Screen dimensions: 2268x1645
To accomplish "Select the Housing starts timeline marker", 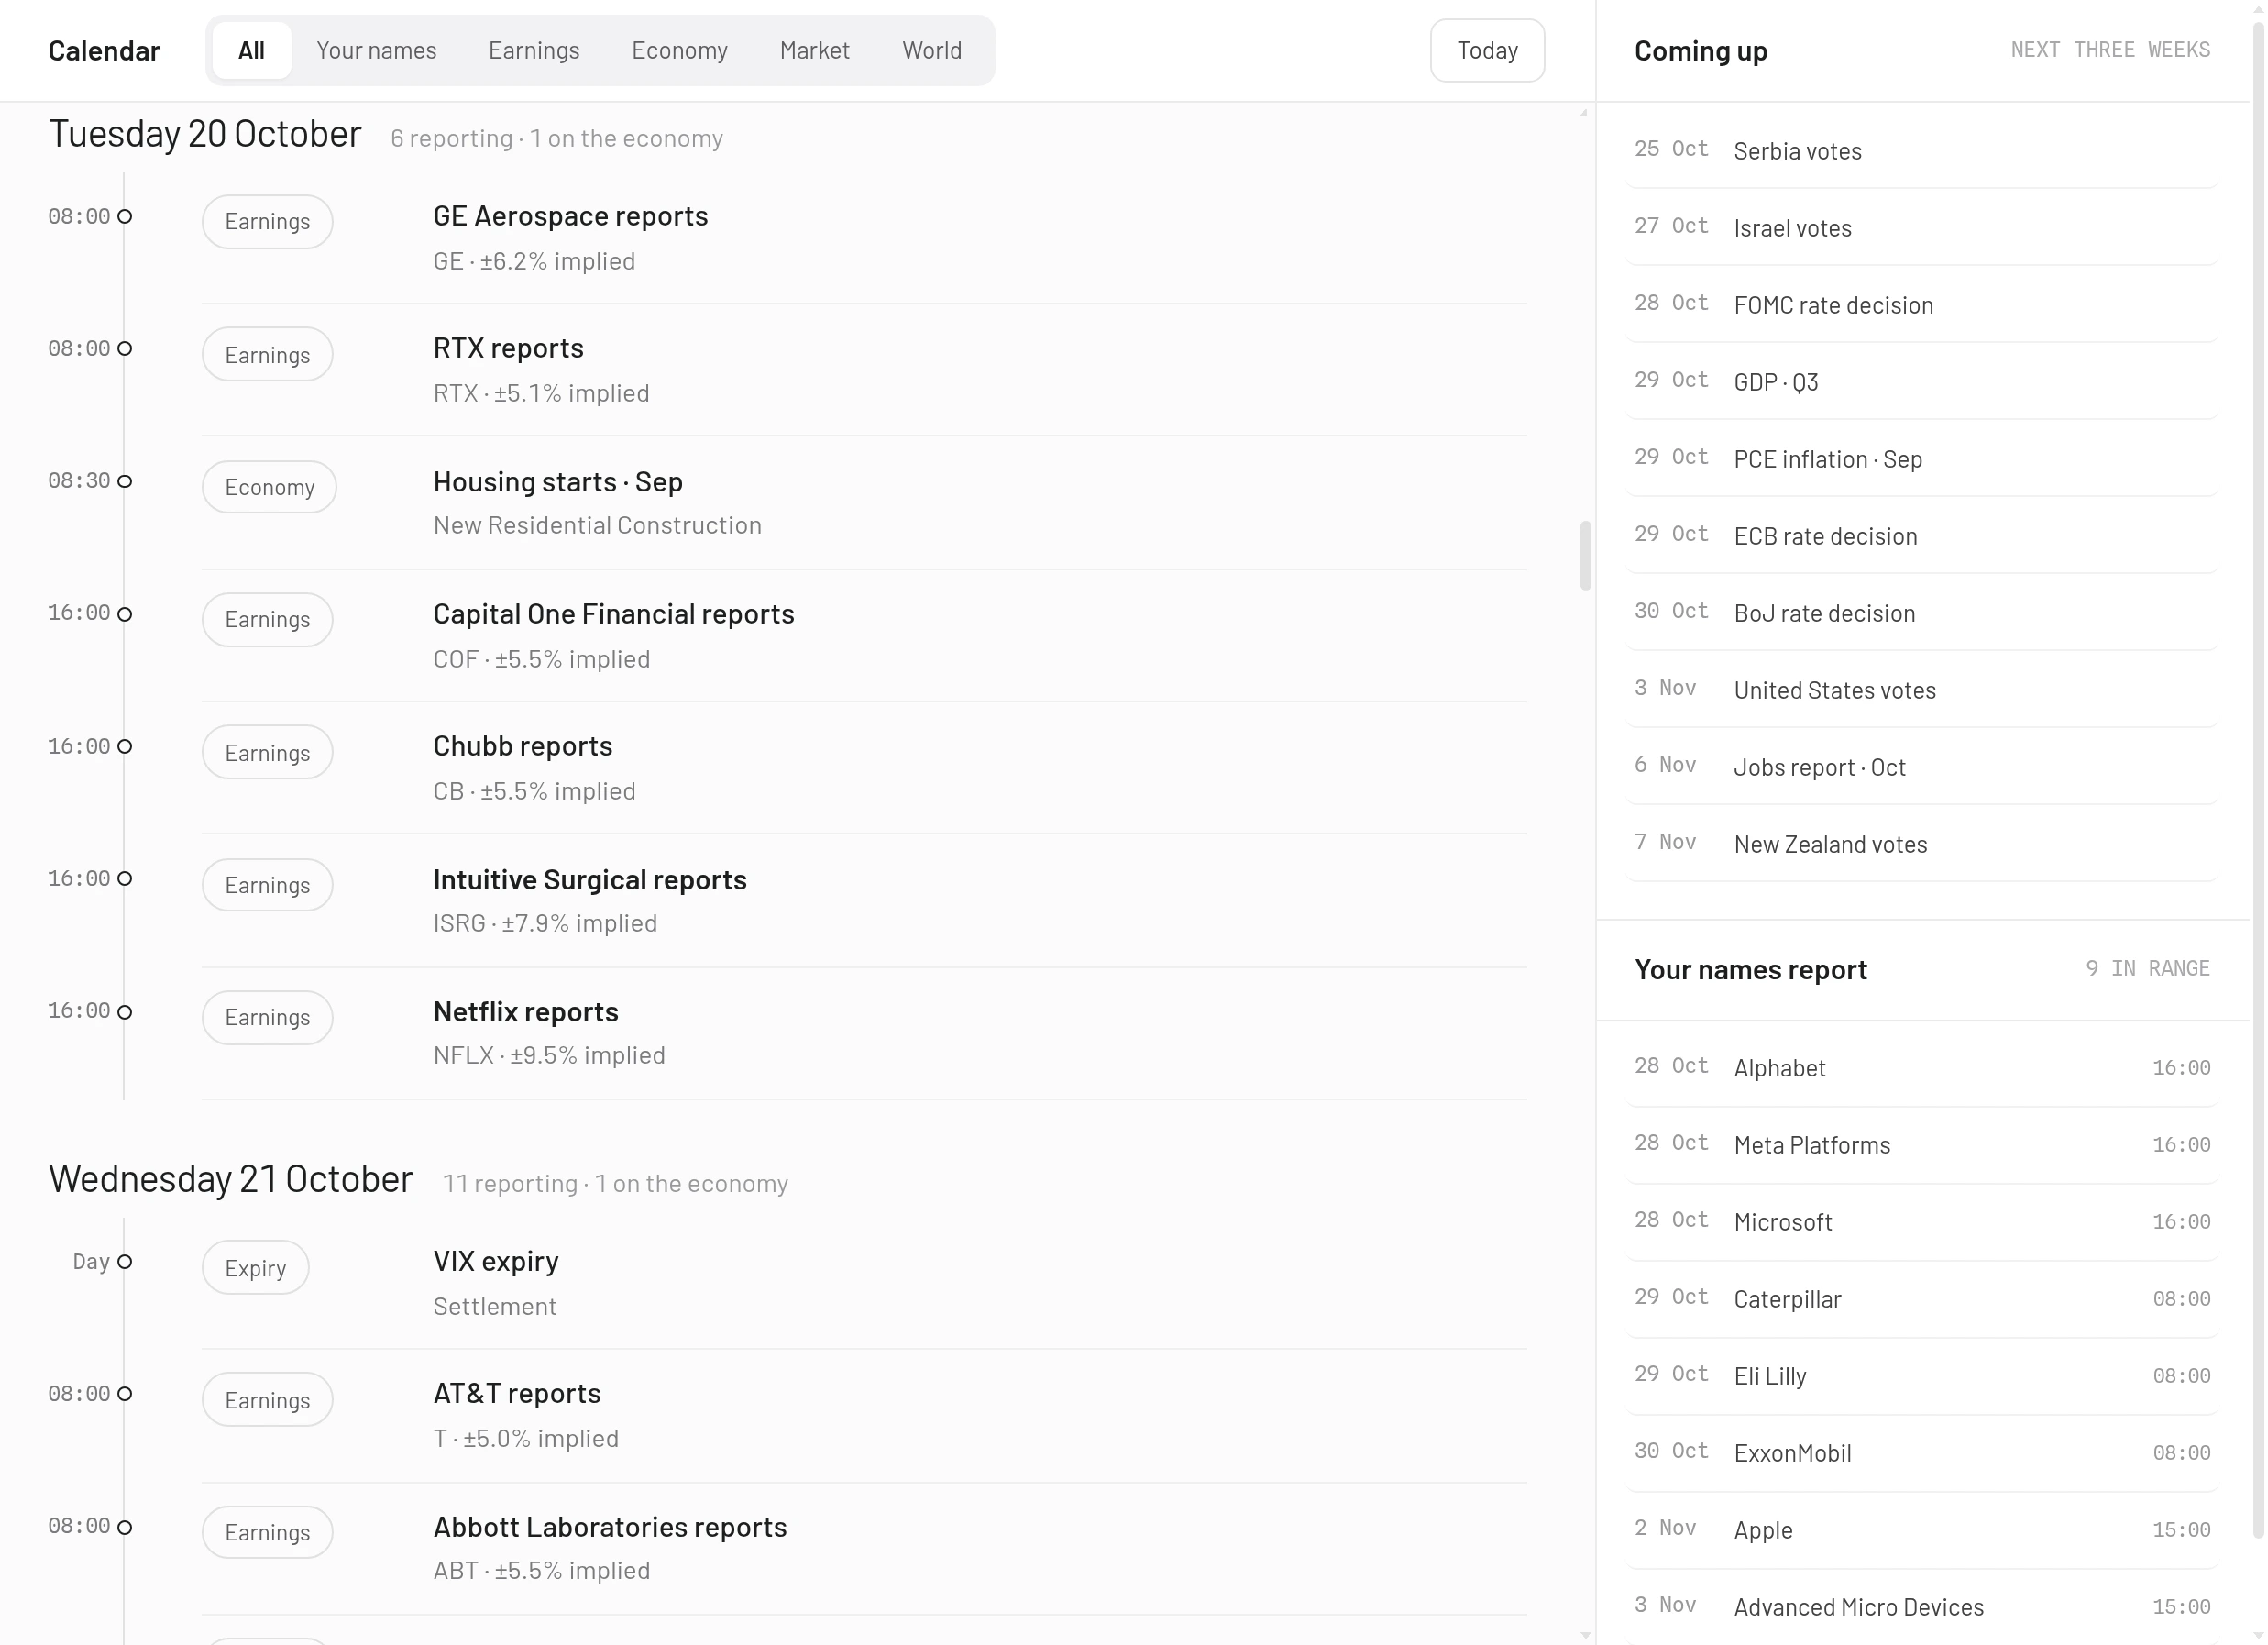I will [x=125, y=481].
